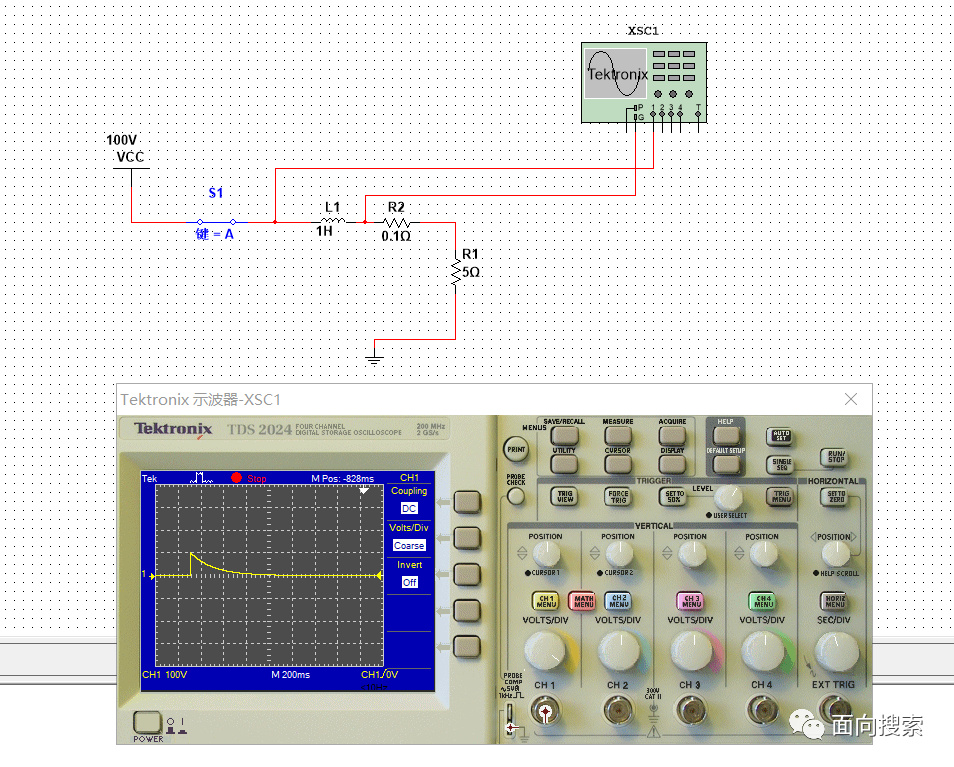
Task: Click the SINGLE SEQ button
Action: [x=781, y=465]
